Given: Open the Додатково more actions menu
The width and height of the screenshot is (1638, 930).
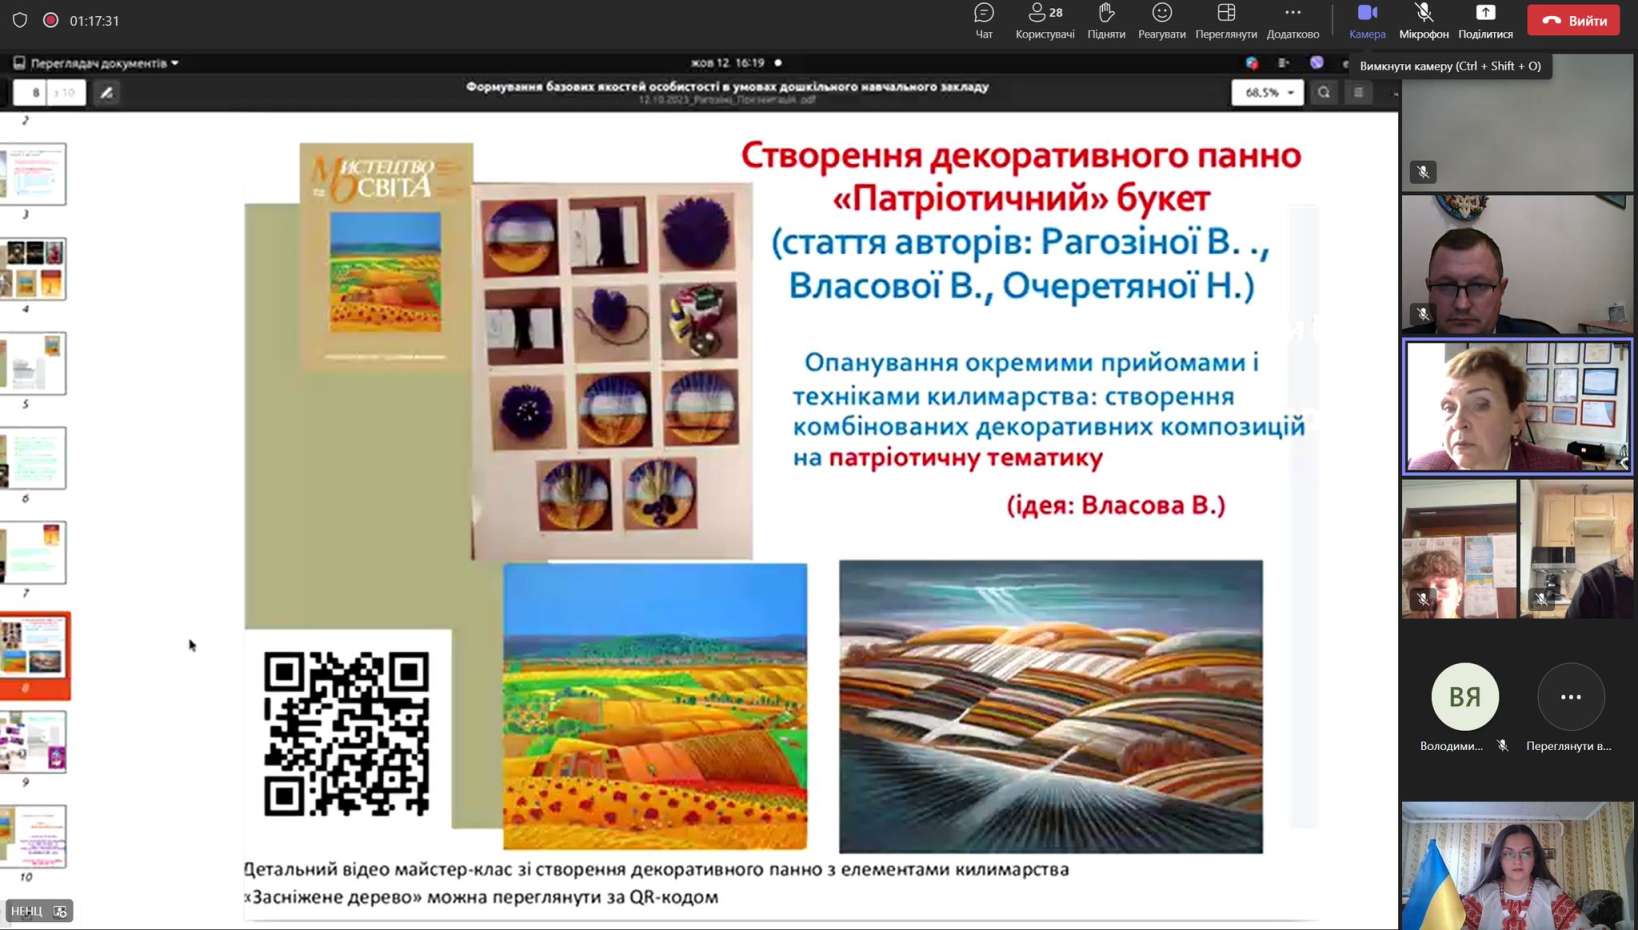Looking at the screenshot, I should (x=1293, y=21).
